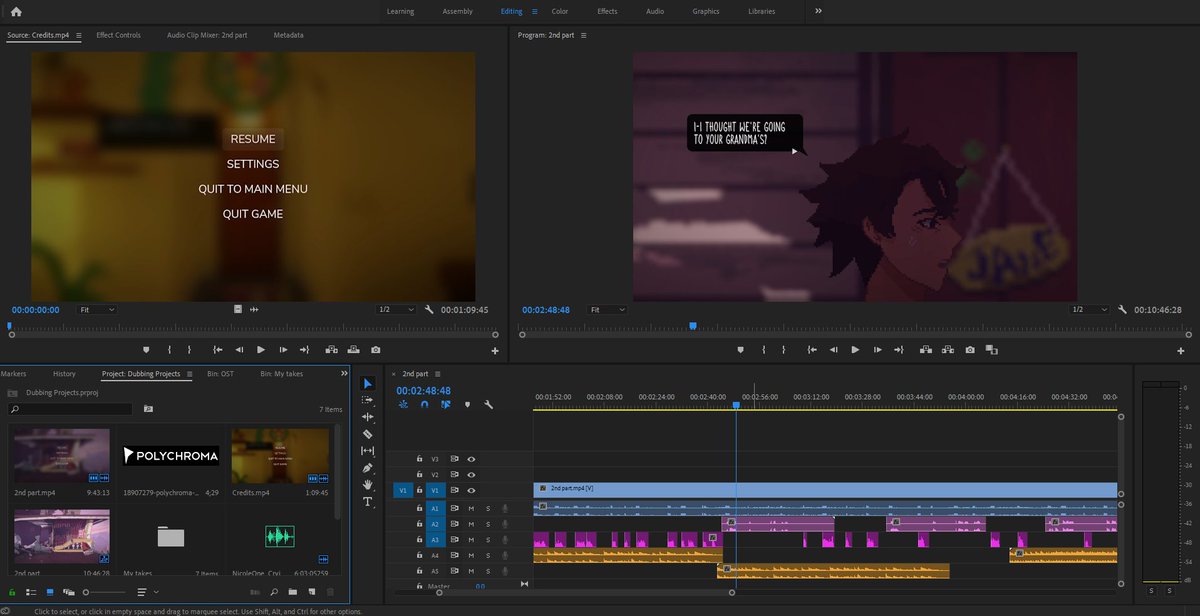Open Program: 2nd part panel menu
This screenshot has height=616, width=1200.
(x=583, y=35)
